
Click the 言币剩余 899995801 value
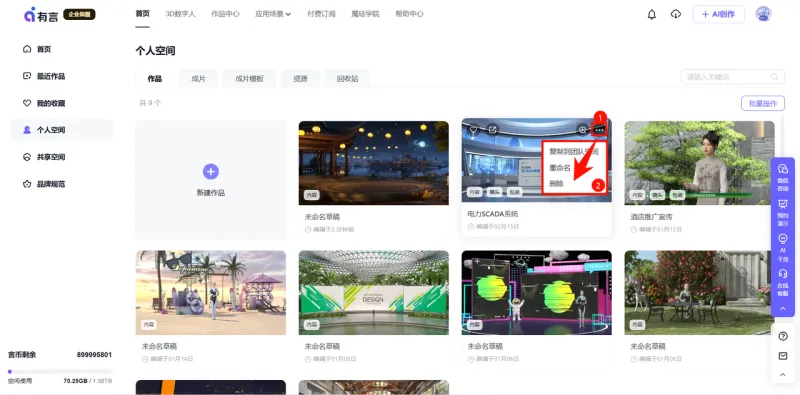(94, 355)
